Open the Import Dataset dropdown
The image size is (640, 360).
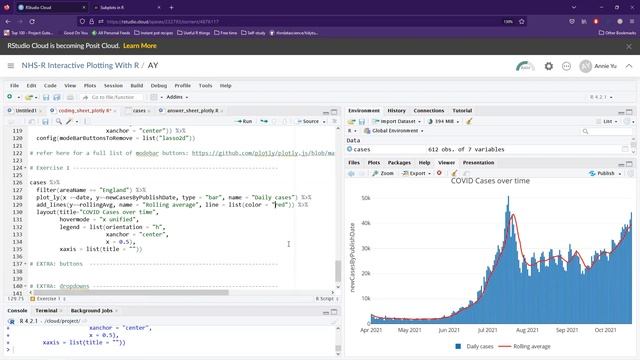tap(397, 121)
